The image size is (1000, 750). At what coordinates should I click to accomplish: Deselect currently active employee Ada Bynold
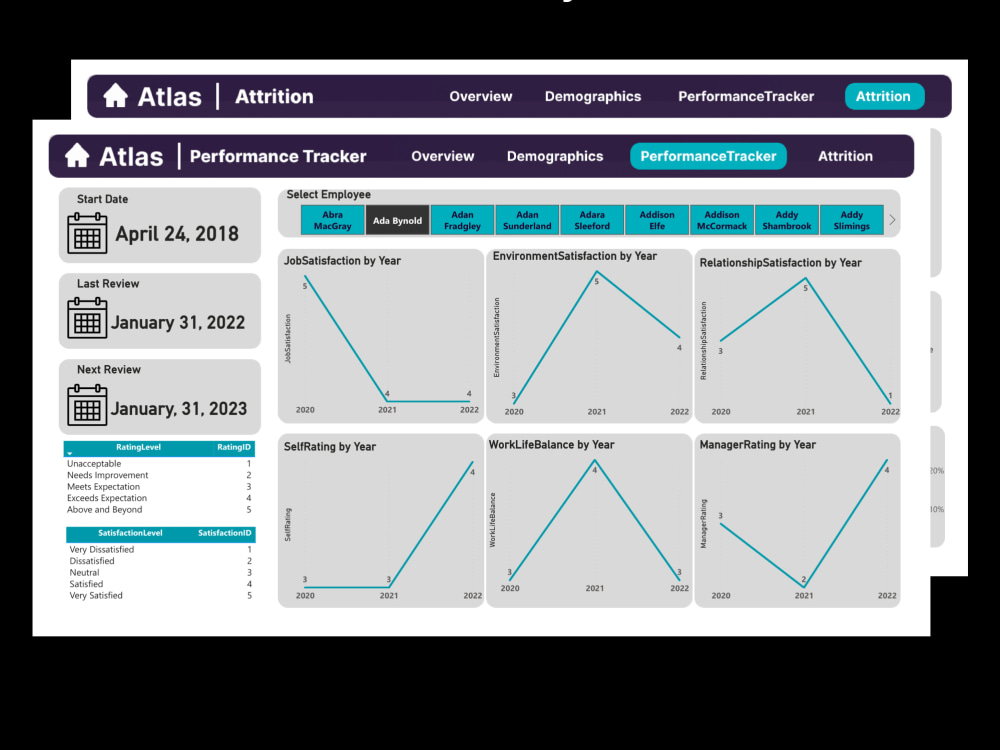pyautogui.click(x=397, y=219)
